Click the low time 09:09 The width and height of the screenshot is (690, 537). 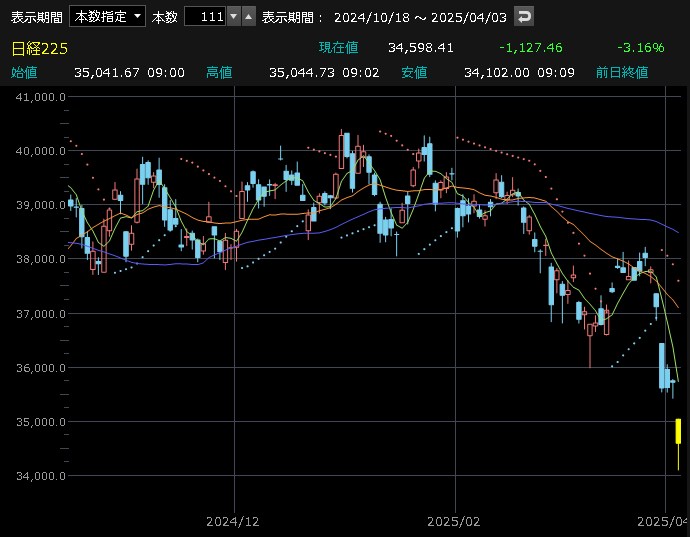click(x=556, y=73)
